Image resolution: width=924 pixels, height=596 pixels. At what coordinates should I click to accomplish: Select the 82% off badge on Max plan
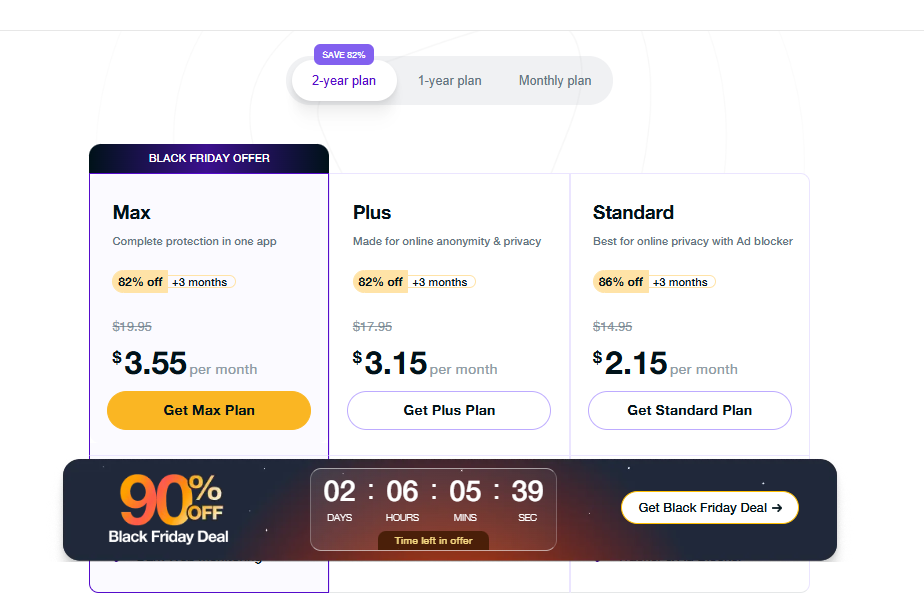point(140,281)
